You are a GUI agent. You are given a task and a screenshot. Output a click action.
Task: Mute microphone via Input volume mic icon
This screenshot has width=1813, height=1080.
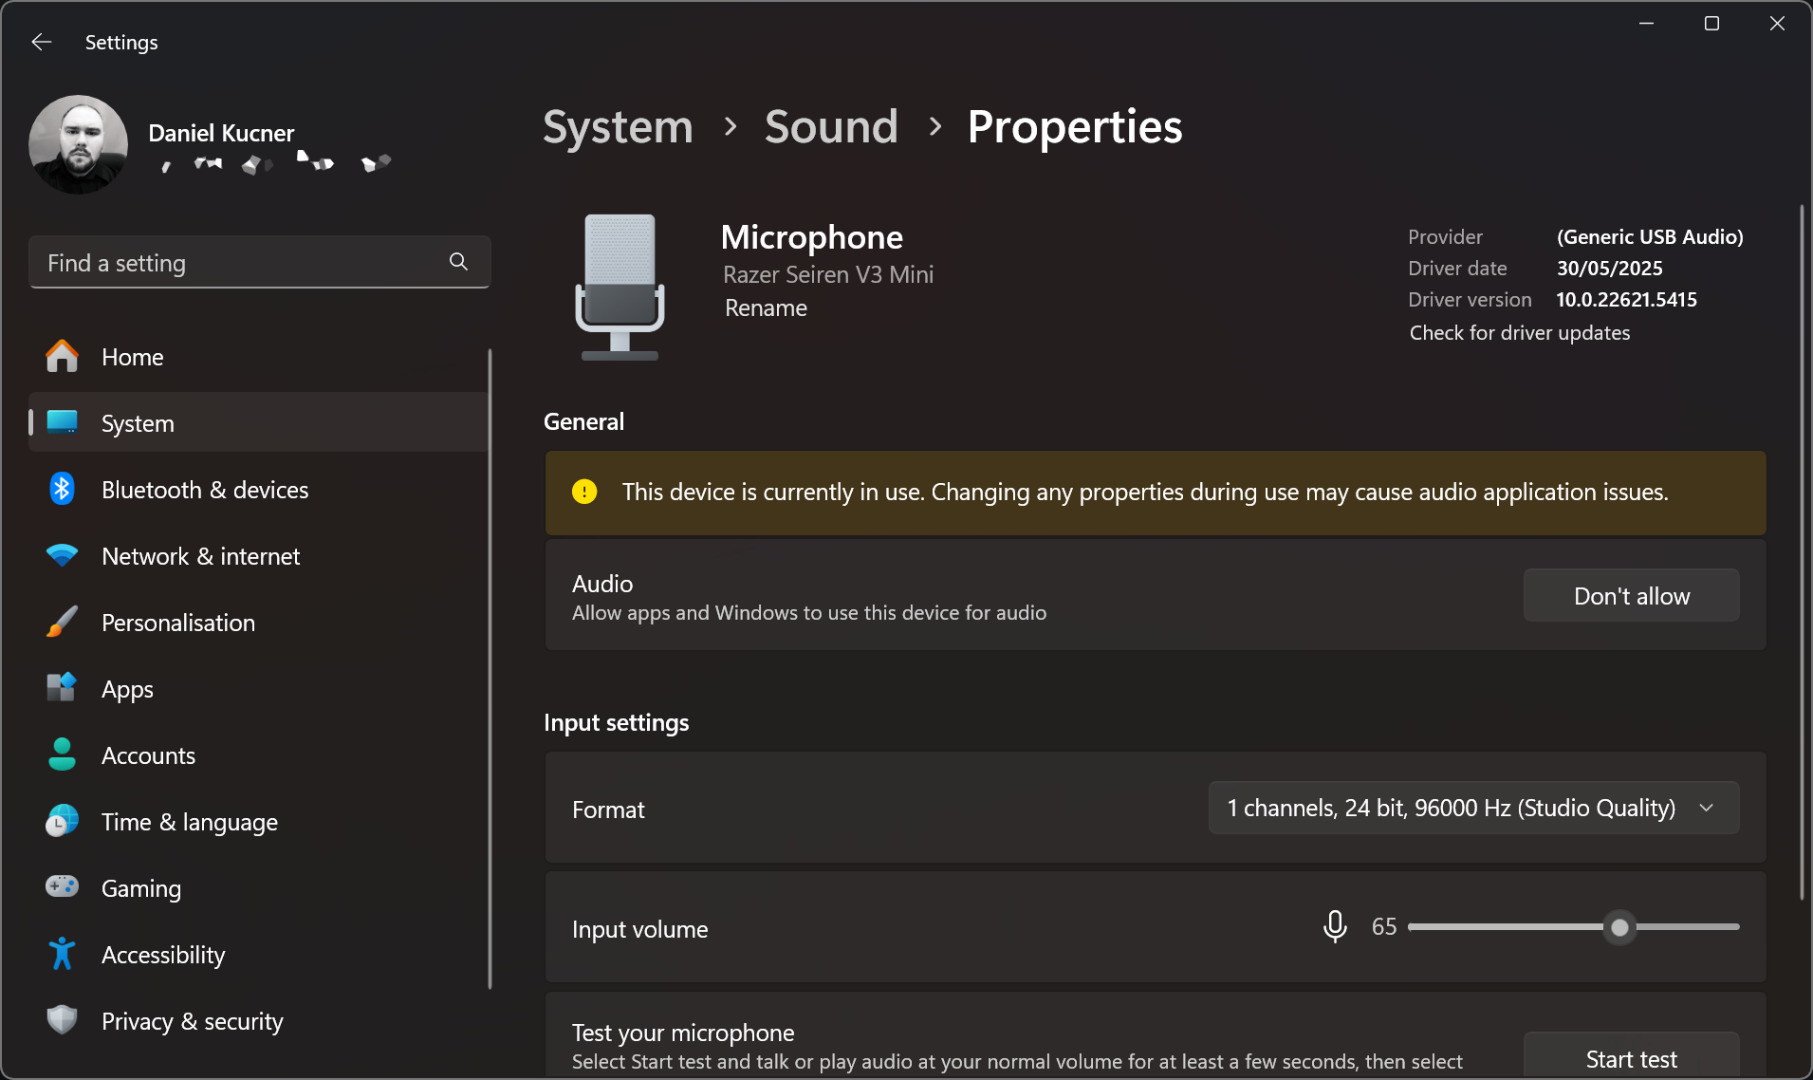[1334, 927]
